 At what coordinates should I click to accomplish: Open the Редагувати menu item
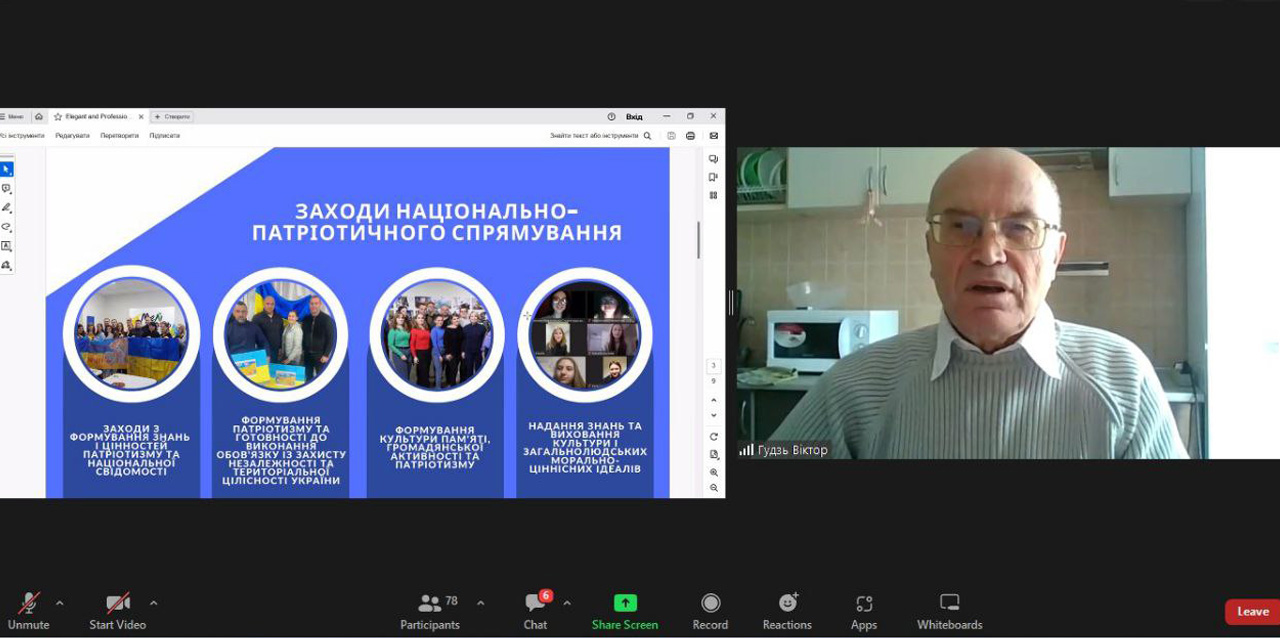(x=72, y=135)
